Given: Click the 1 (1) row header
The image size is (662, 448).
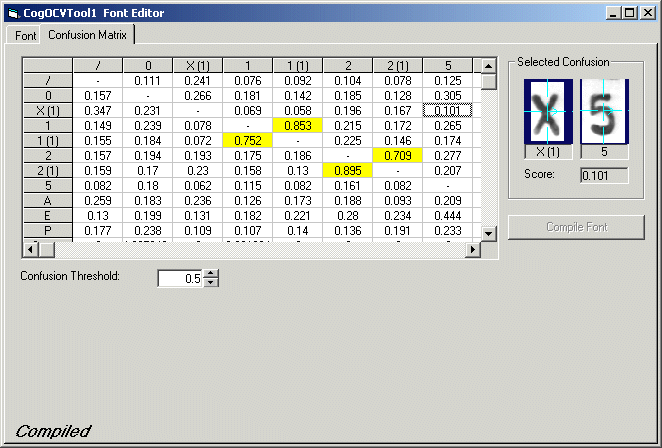Looking at the screenshot, I should [x=48, y=141].
